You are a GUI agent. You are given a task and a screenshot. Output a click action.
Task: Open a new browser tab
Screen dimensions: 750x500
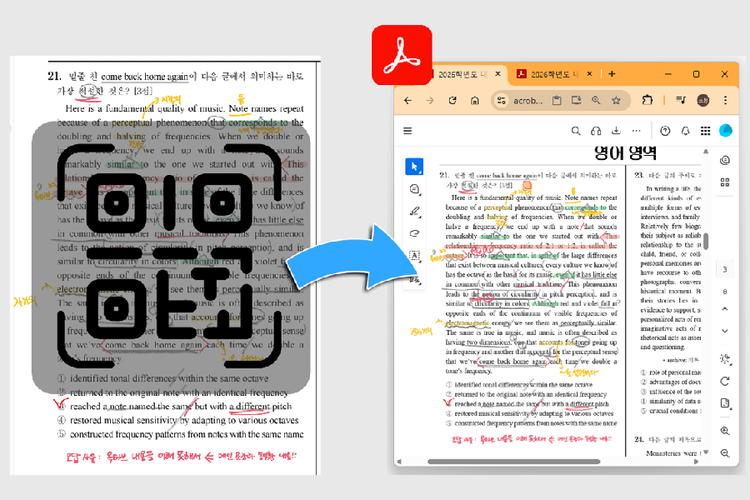pyautogui.click(x=612, y=74)
